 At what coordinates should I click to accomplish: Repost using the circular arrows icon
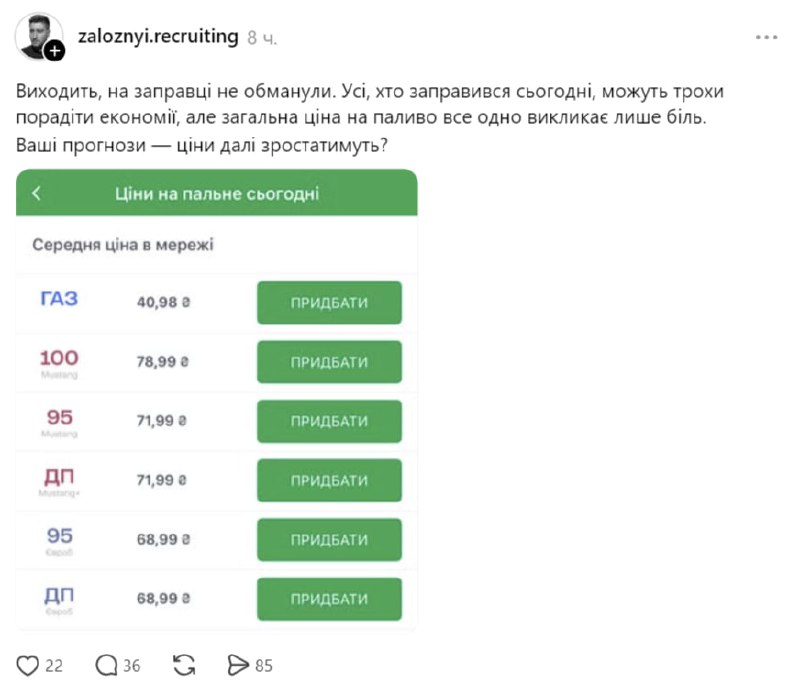click(x=184, y=665)
